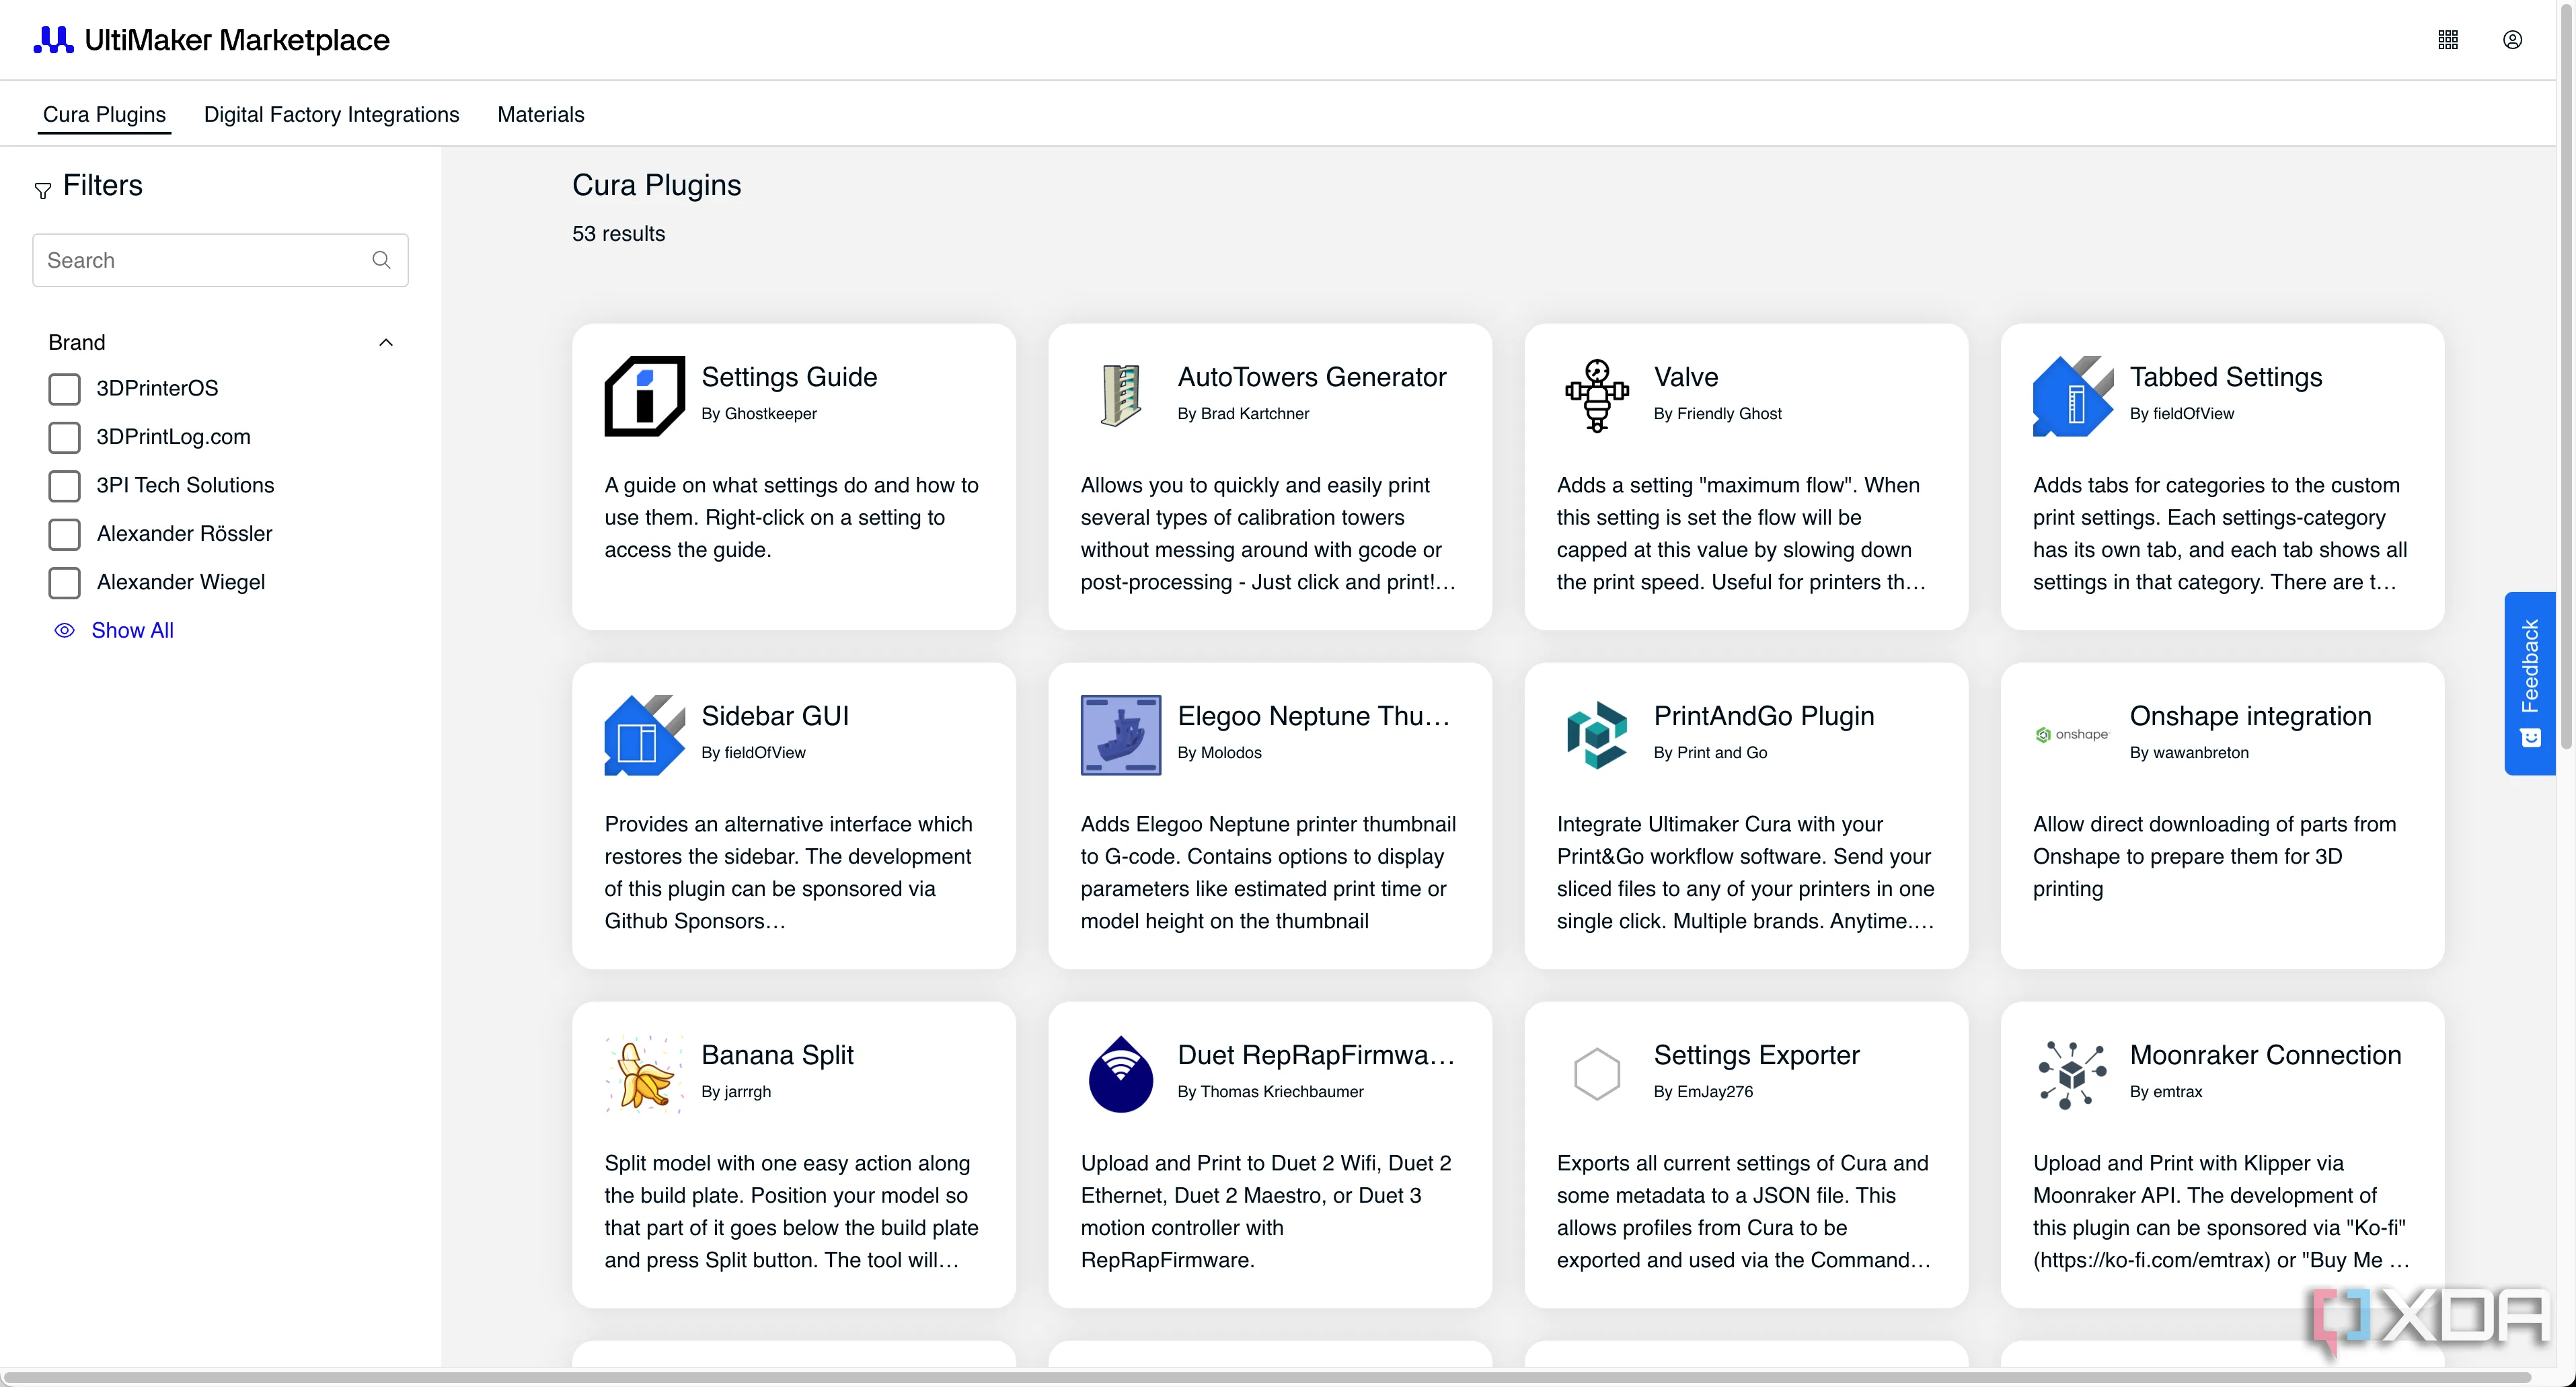Click 'By Molodos' author text
Image resolution: width=2576 pixels, height=1387 pixels.
1220,752
